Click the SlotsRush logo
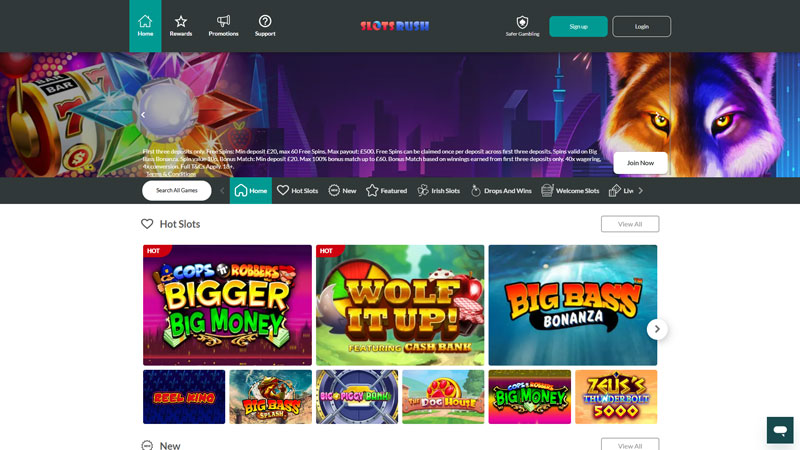The image size is (800, 450). (395, 26)
